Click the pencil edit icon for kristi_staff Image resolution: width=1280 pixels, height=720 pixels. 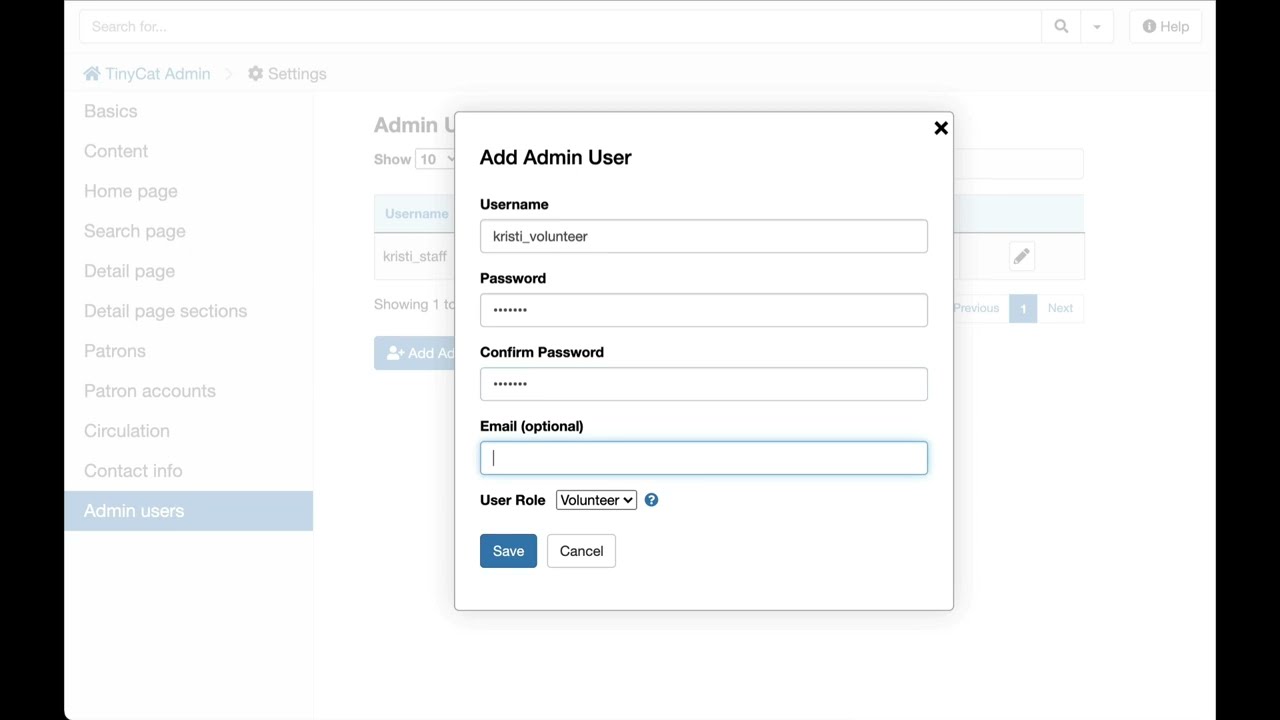click(x=1021, y=257)
